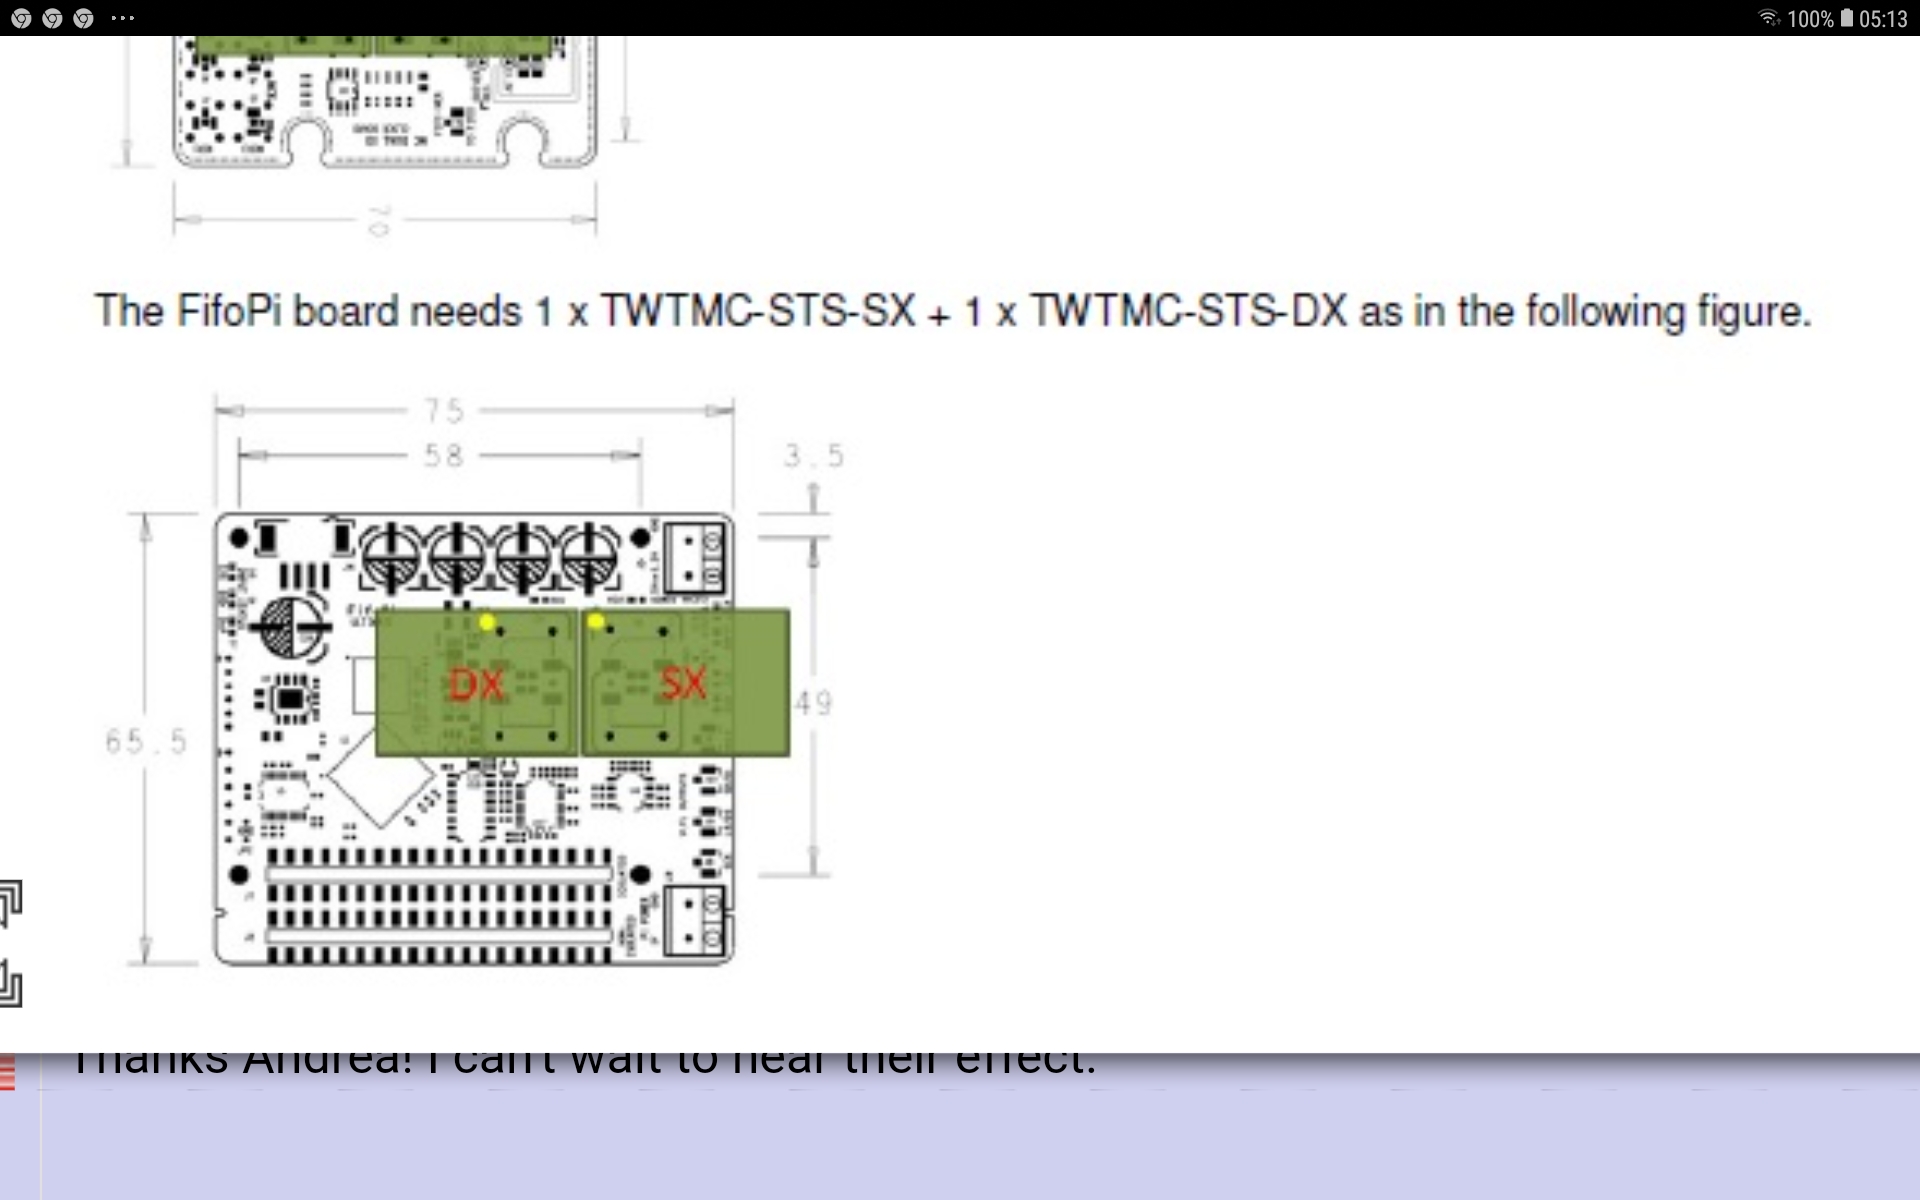Click the 58 dimension label
This screenshot has width=1920, height=1200.
pyautogui.click(x=444, y=456)
